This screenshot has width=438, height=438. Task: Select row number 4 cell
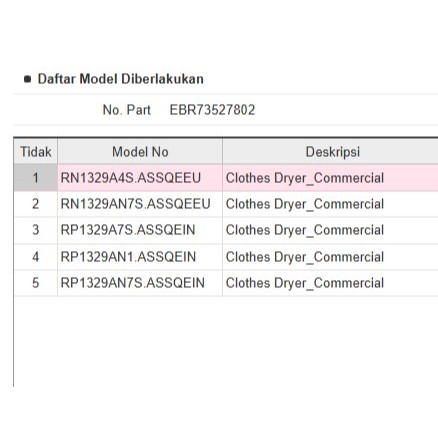(35, 257)
